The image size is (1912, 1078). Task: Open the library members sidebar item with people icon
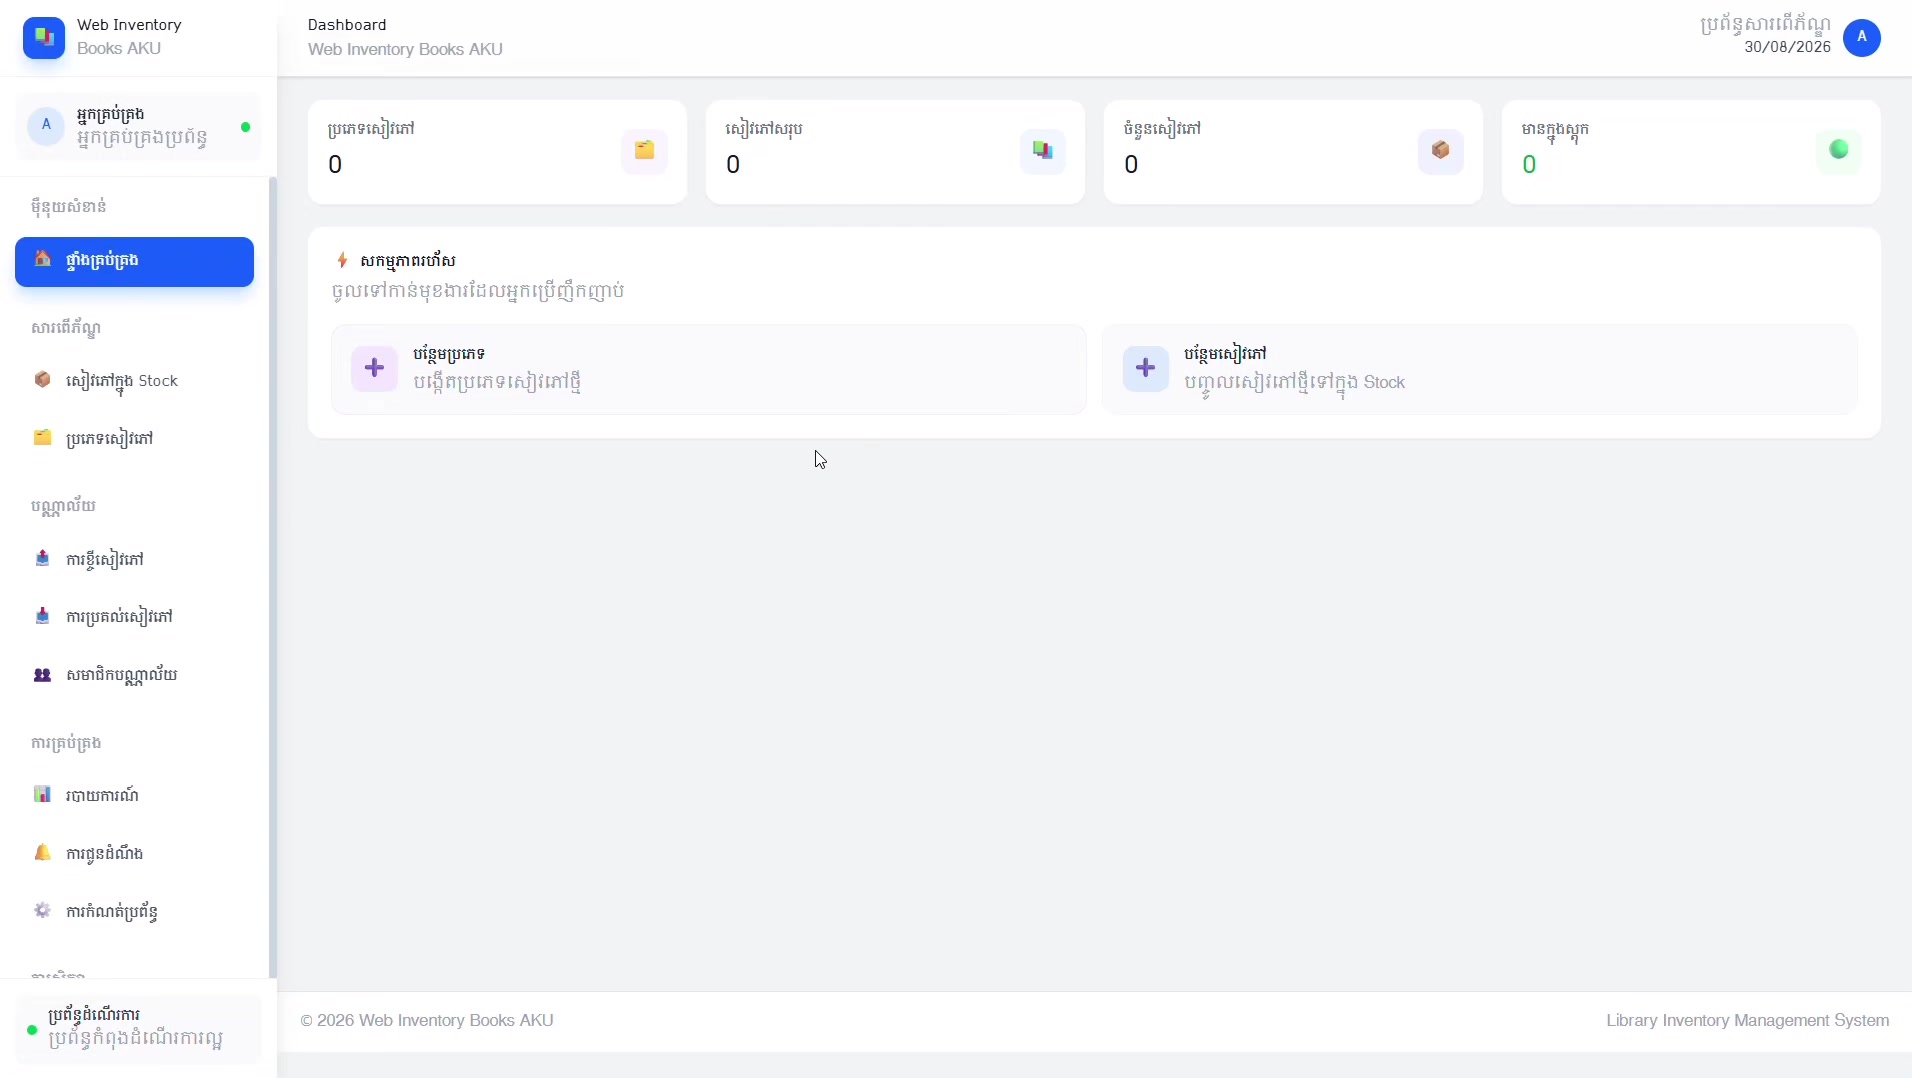click(x=134, y=675)
